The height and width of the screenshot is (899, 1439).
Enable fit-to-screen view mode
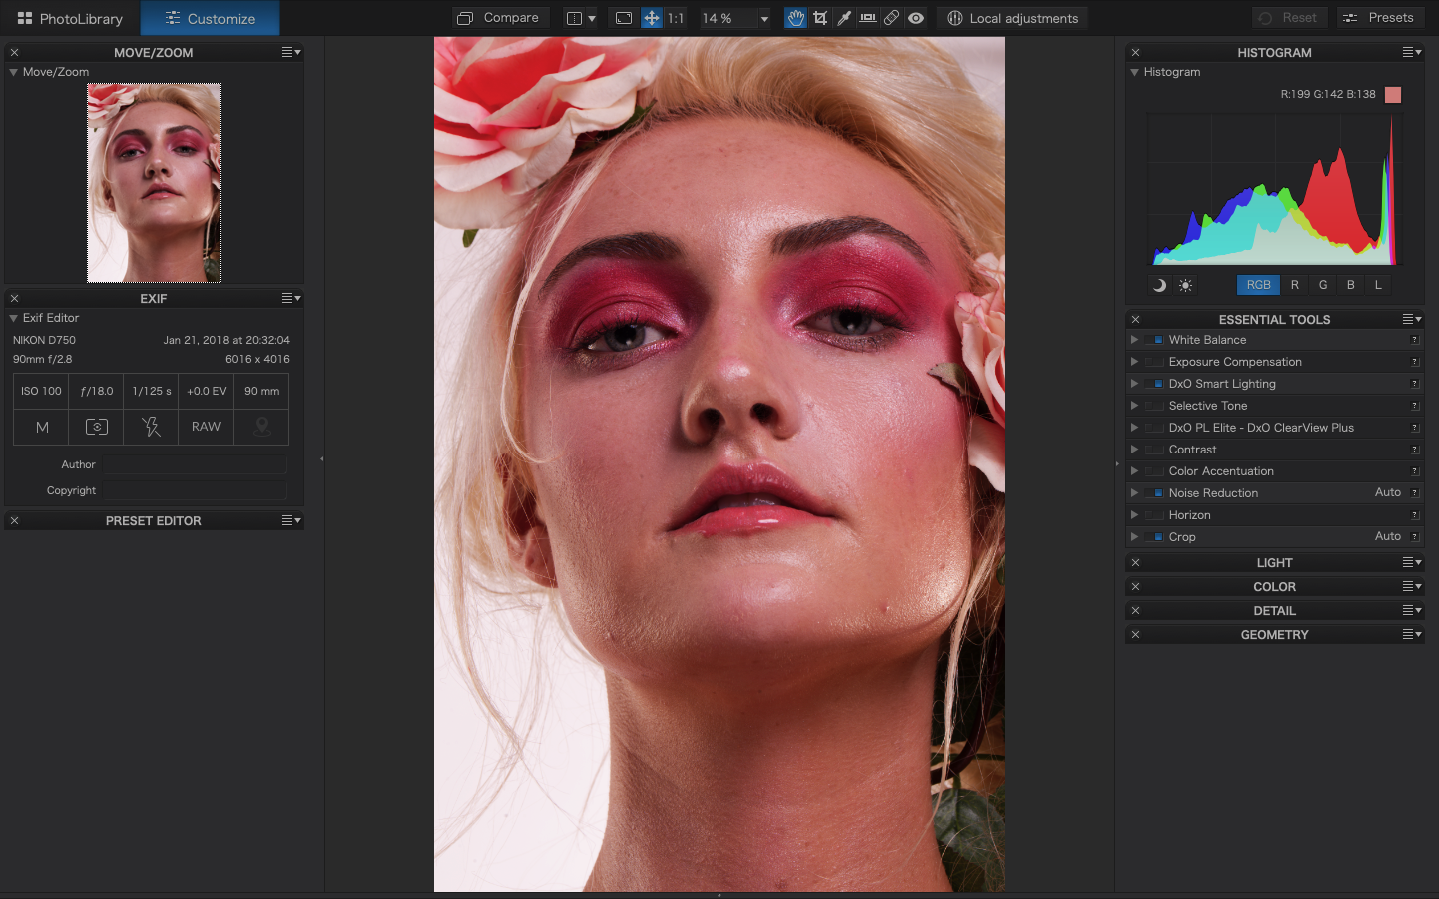[624, 17]
